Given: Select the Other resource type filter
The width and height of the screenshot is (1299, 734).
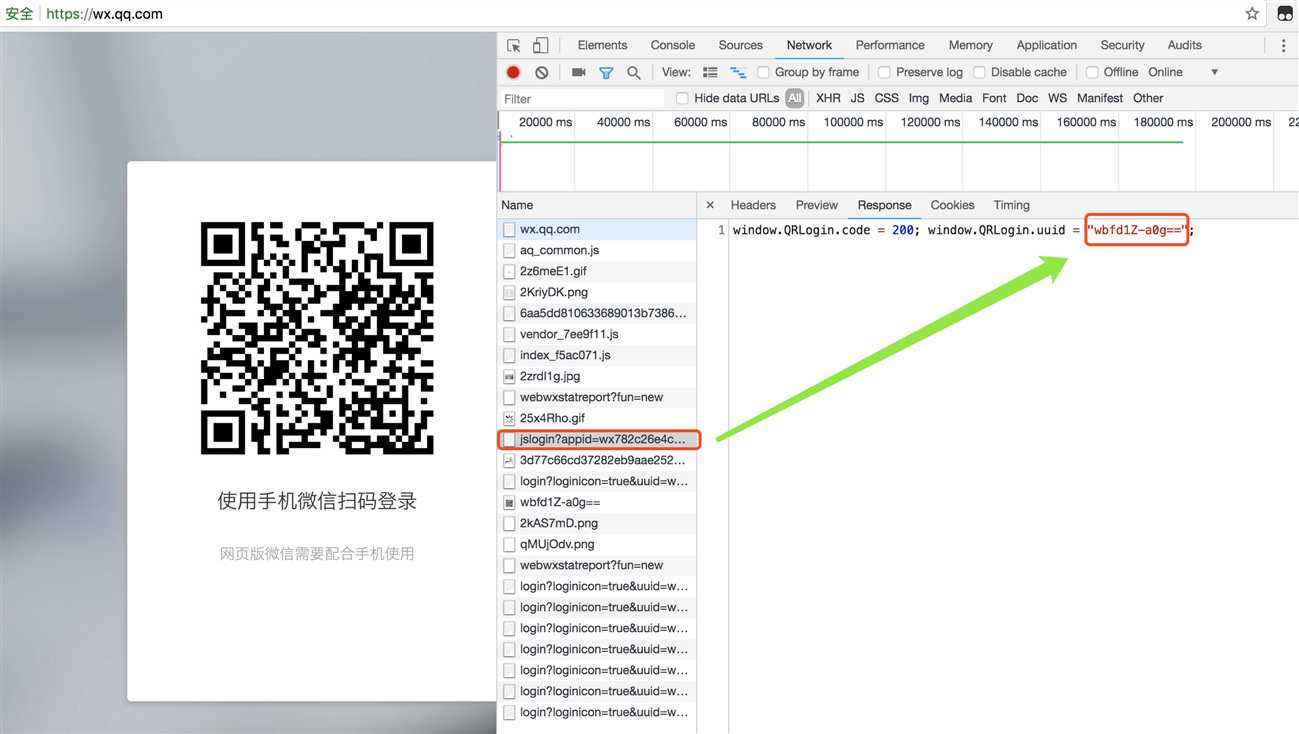Looking at the screenshot, I should point(1148,98).
